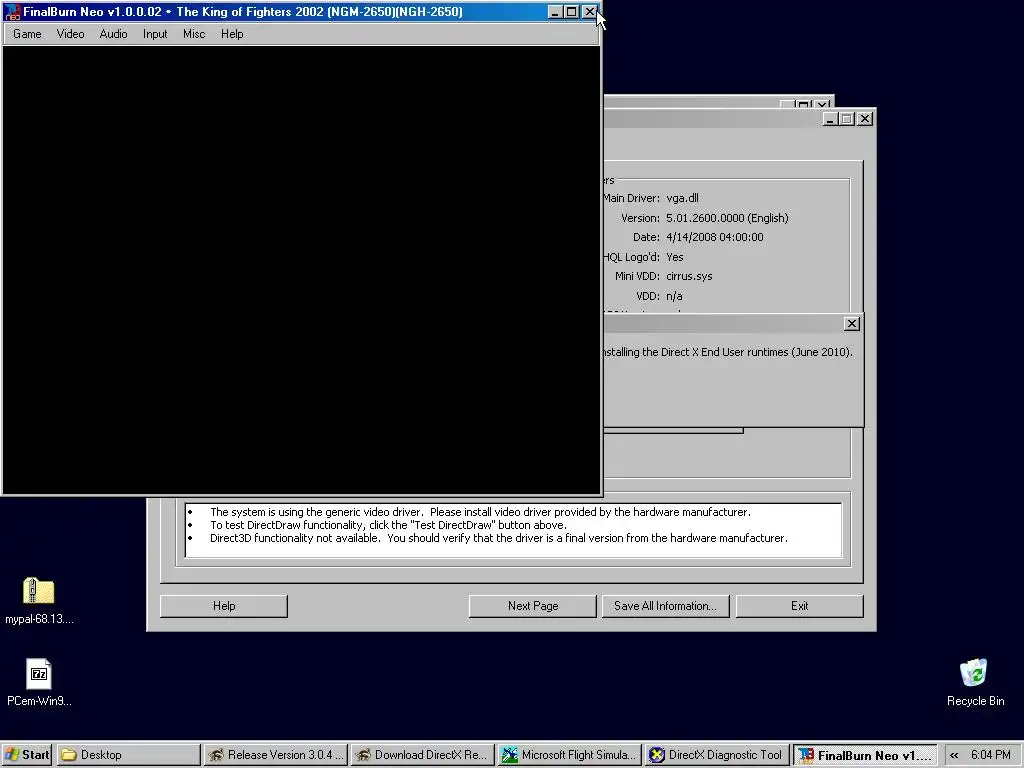Click the Help button in DirectX Diagnostic Tool
Viewport: 1024px width, 768px height.
[x=223, y=606]
